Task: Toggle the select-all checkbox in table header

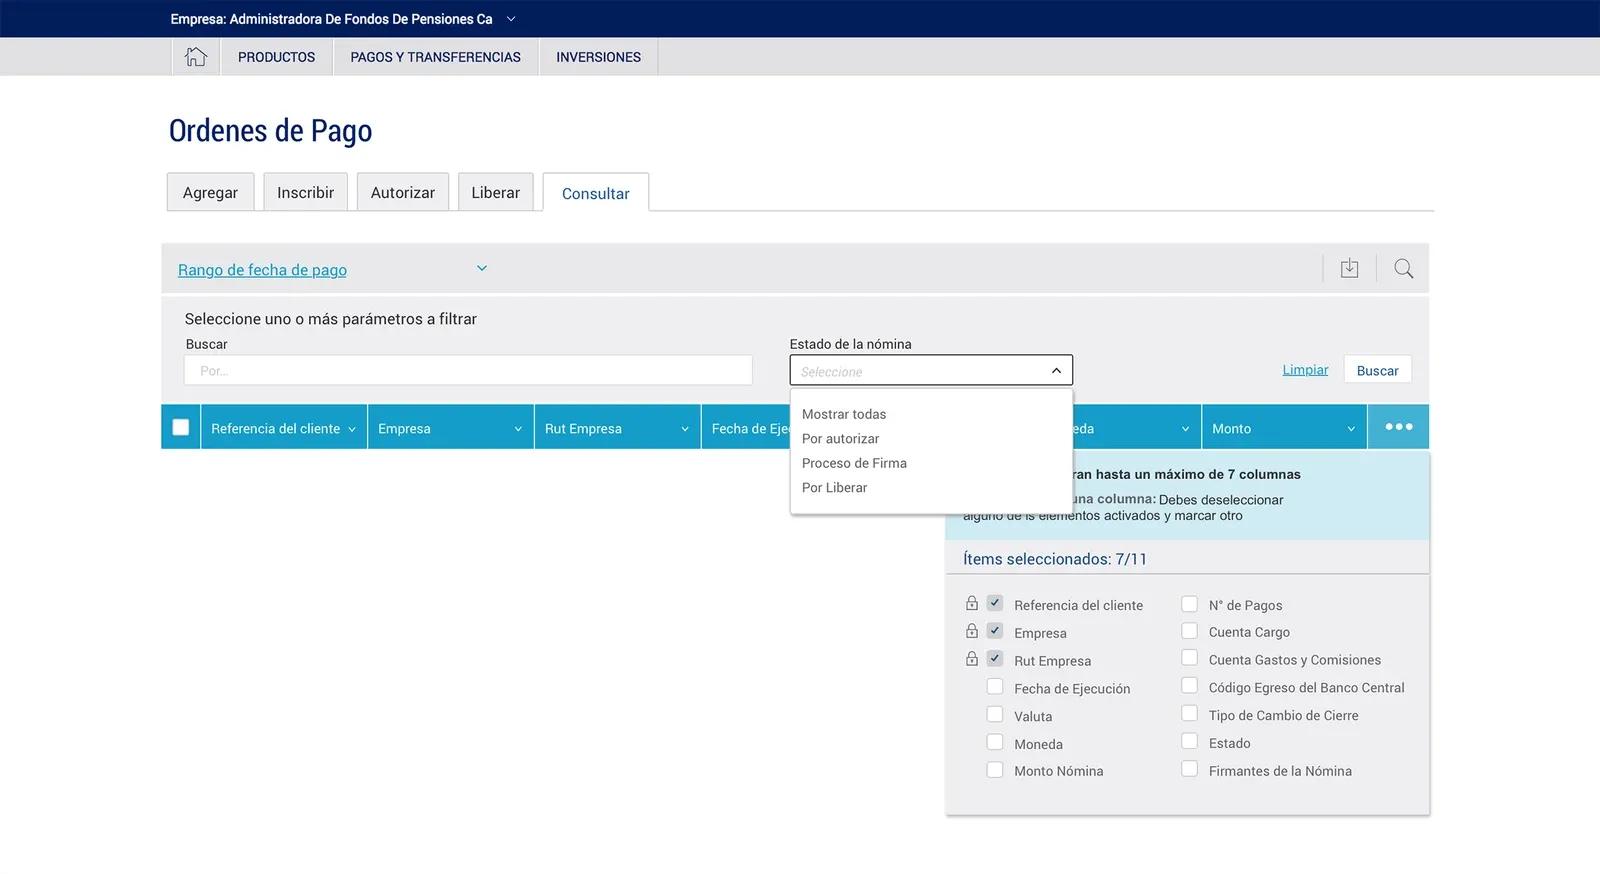Action: point(181,427)
